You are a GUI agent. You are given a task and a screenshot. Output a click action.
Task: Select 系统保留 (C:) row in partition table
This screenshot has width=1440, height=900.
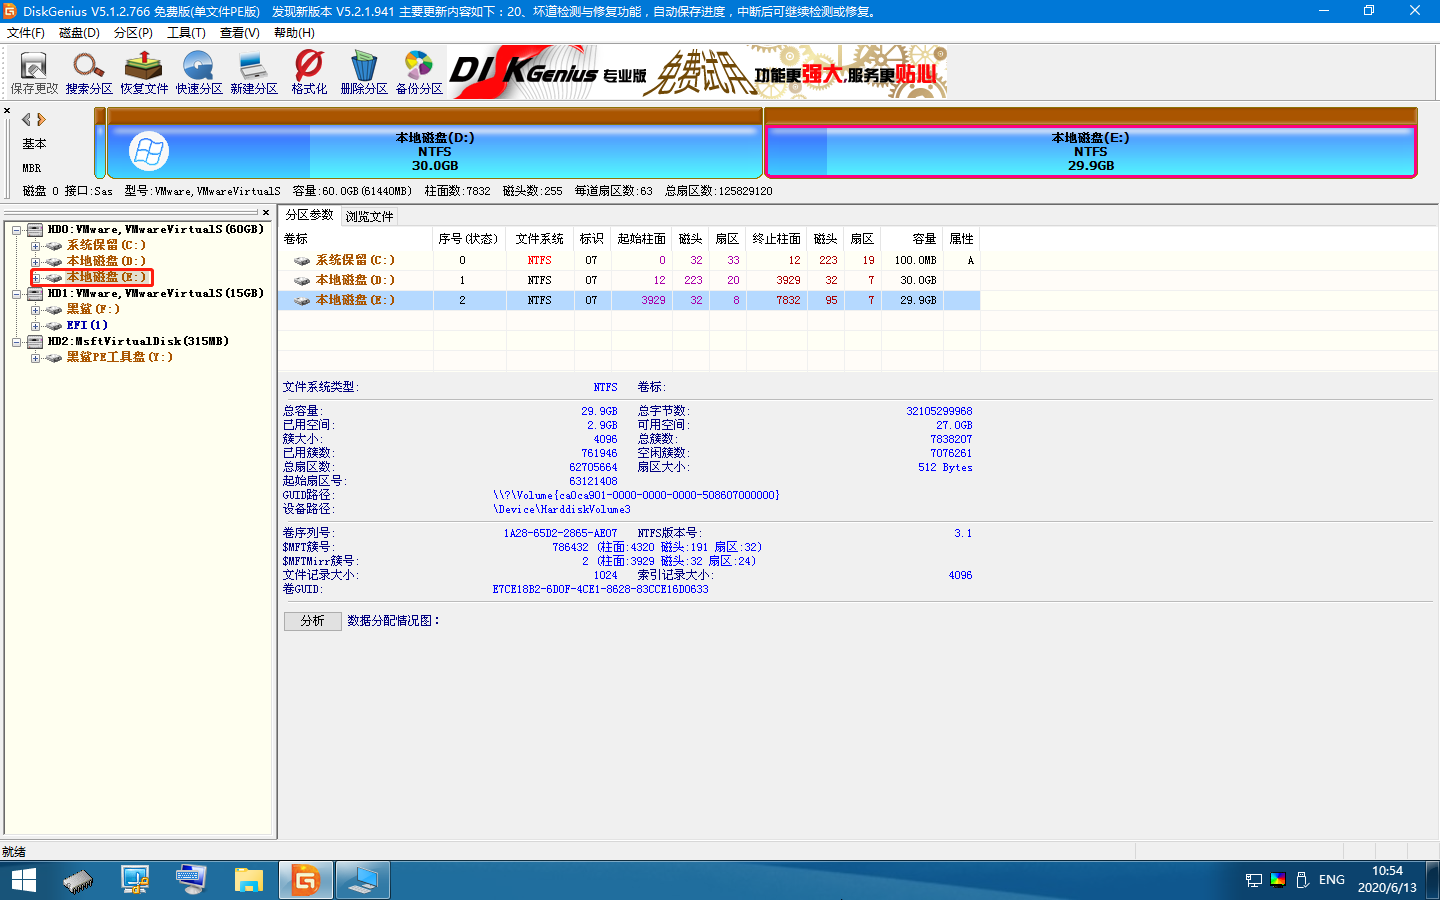tap(629, 260)
